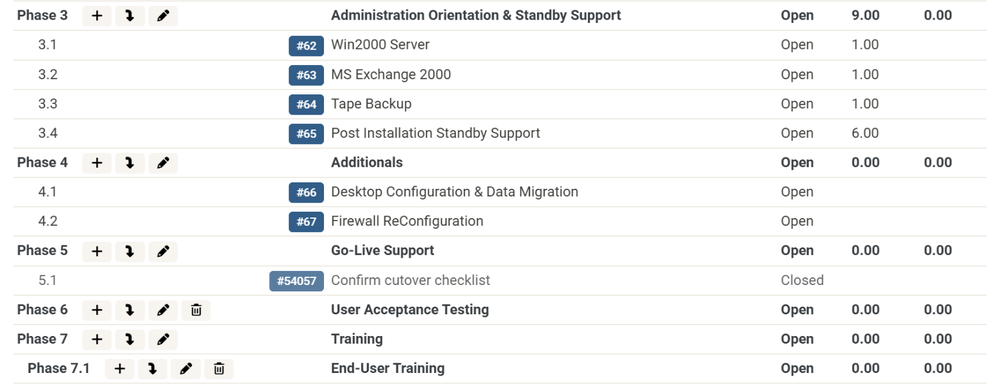Select User Acceptance Testing phase title
This screenshot has height=387, width=1000.
tap(410, 310)
